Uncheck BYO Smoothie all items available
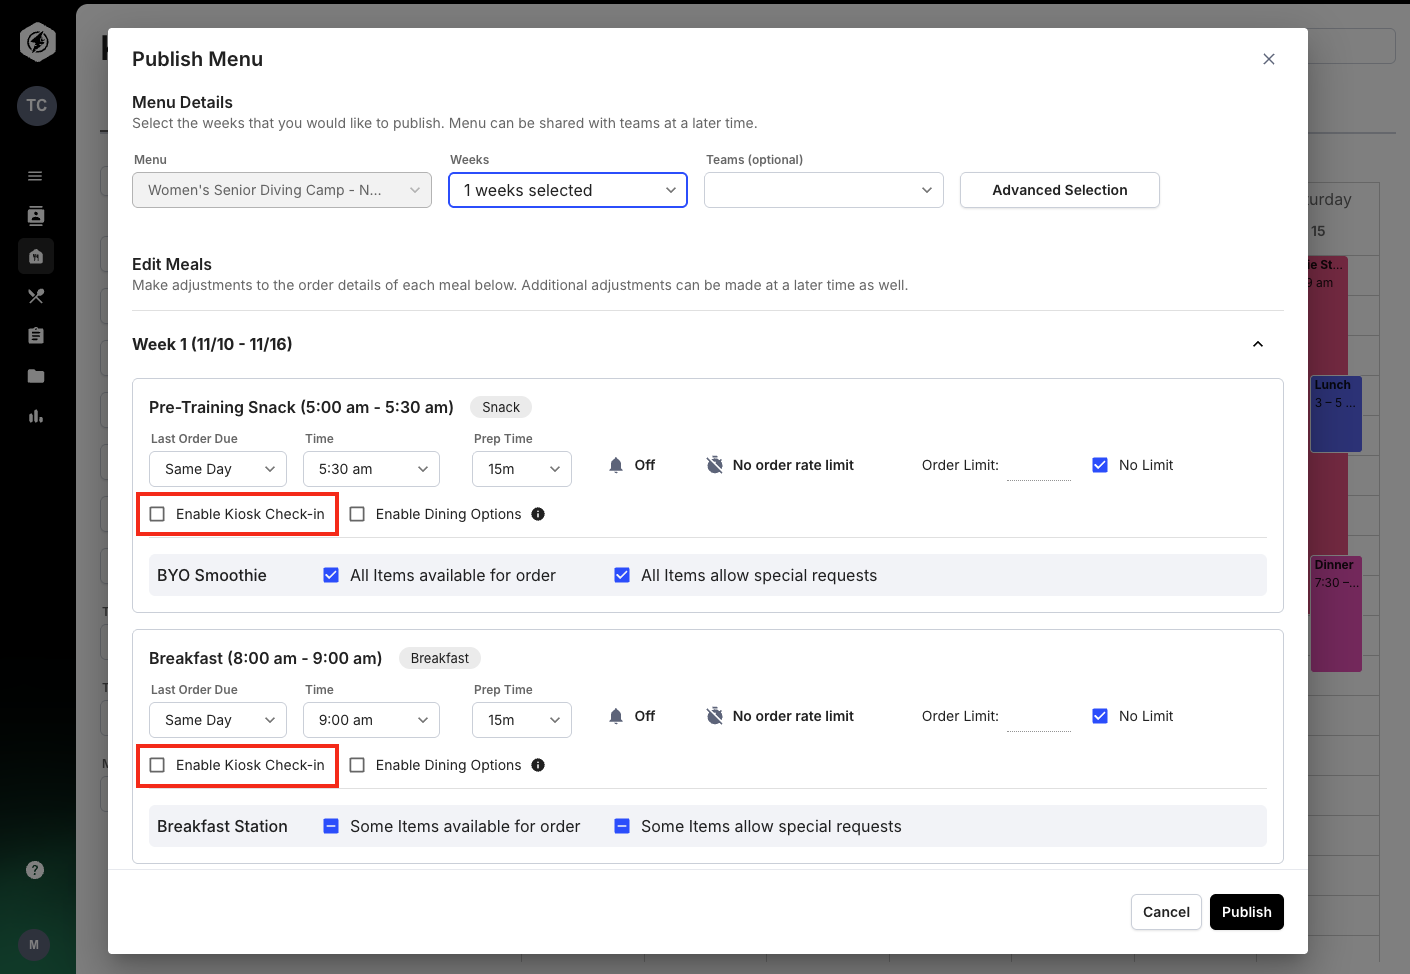1410x974 pixels. click(331, 575)
